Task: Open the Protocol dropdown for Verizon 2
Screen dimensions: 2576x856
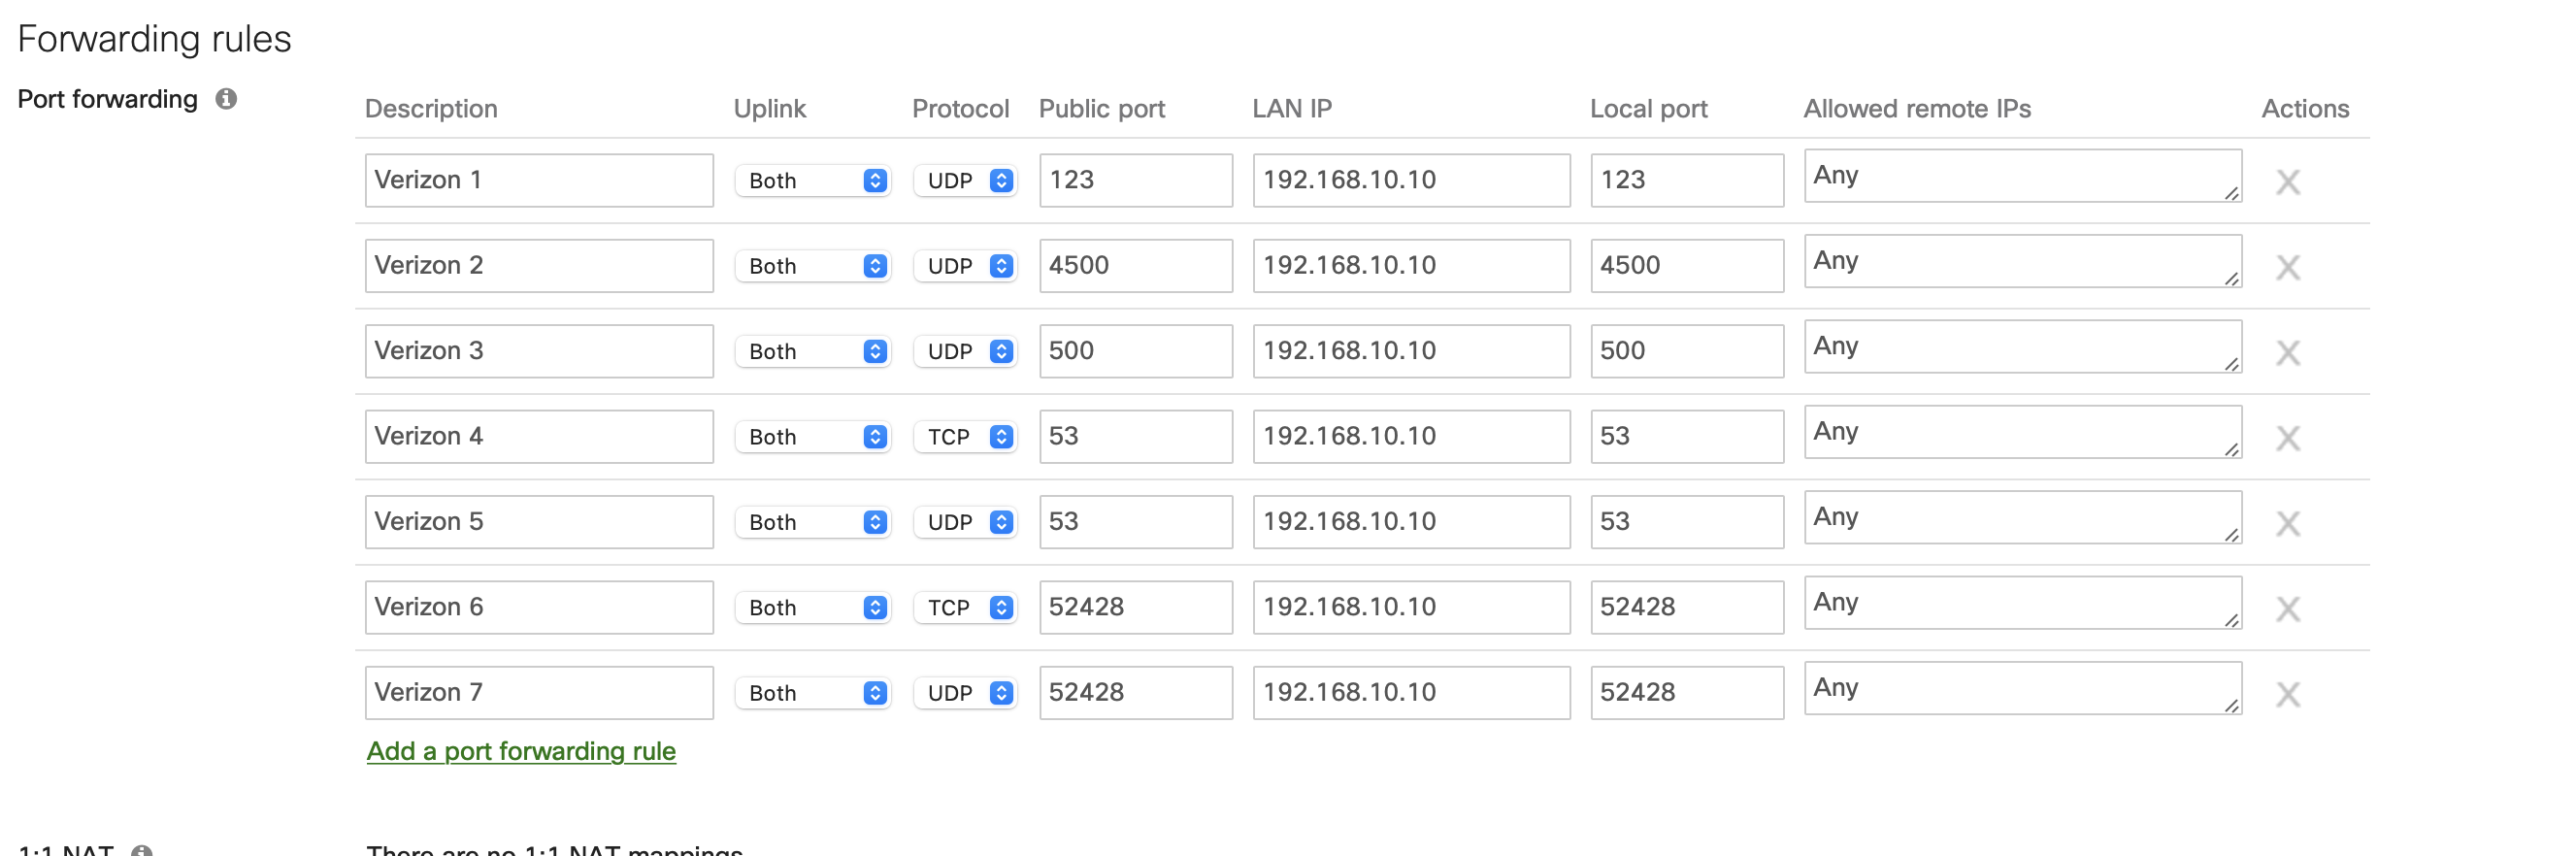Action: pos(964,266)
